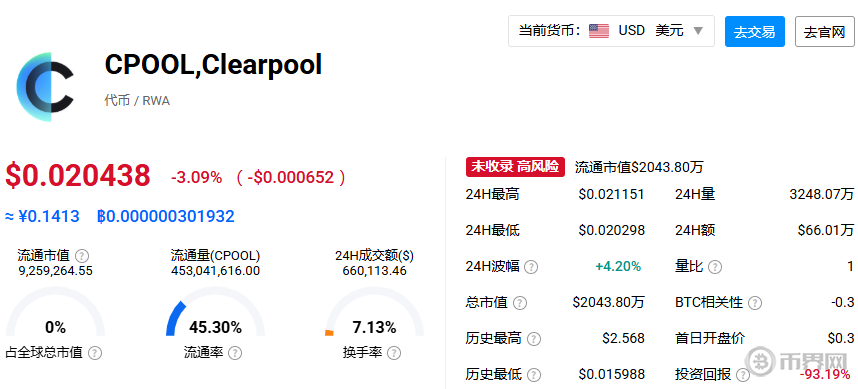Click 24H额 value $66.01万

pyautogui.click(x=826, y=230)
